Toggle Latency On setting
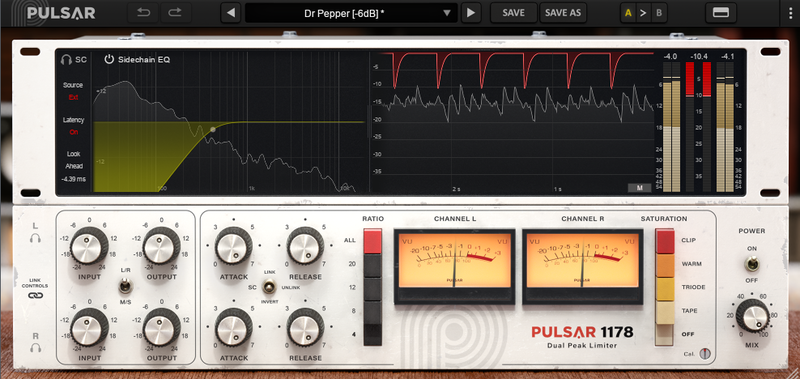 [73, 132]
